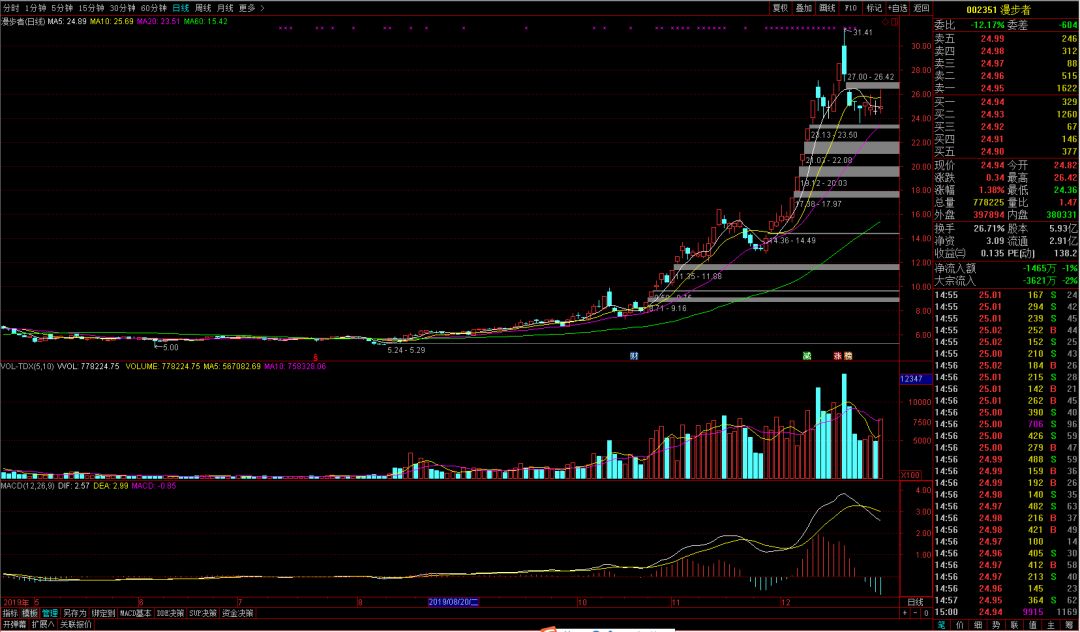1080x632 pixels.
Task: Select the 资金决策 template
Action: pos(238,613)
